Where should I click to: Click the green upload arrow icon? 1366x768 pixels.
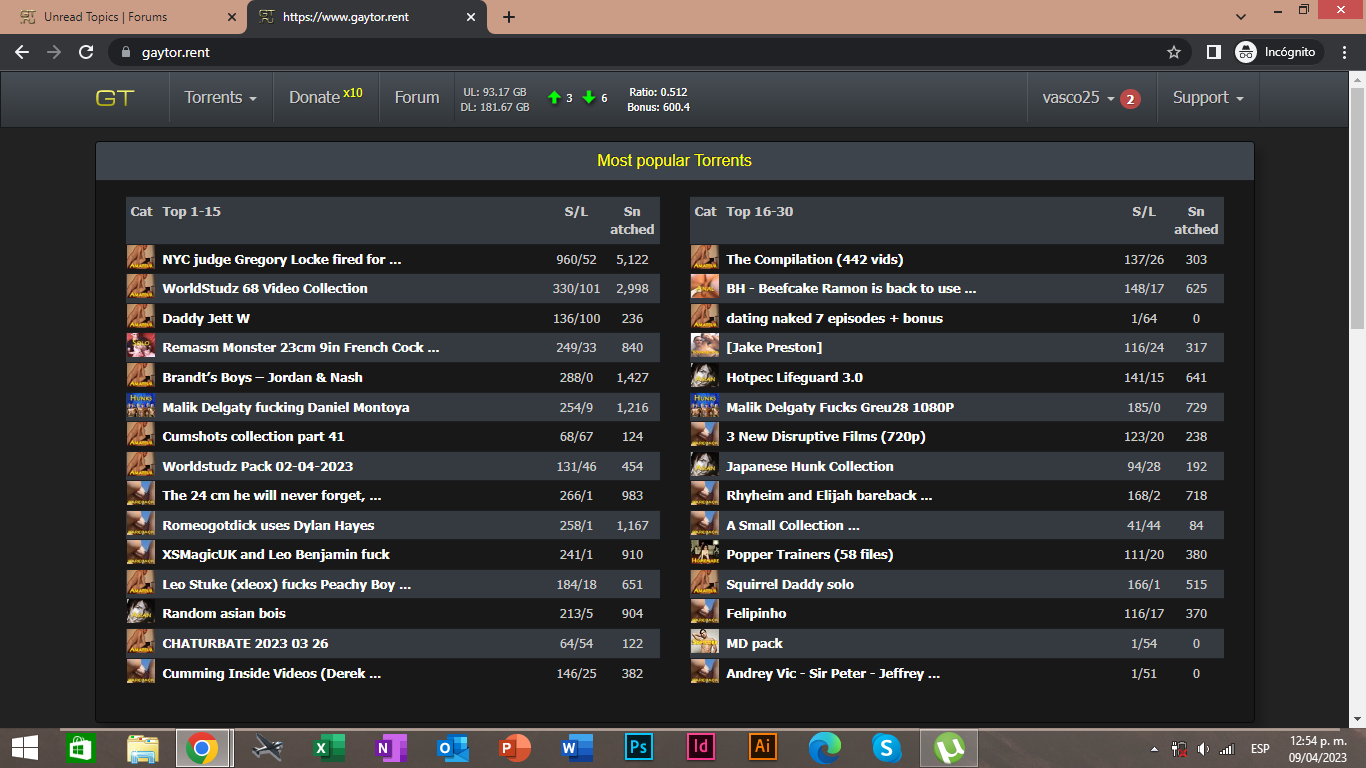[554, 98]
